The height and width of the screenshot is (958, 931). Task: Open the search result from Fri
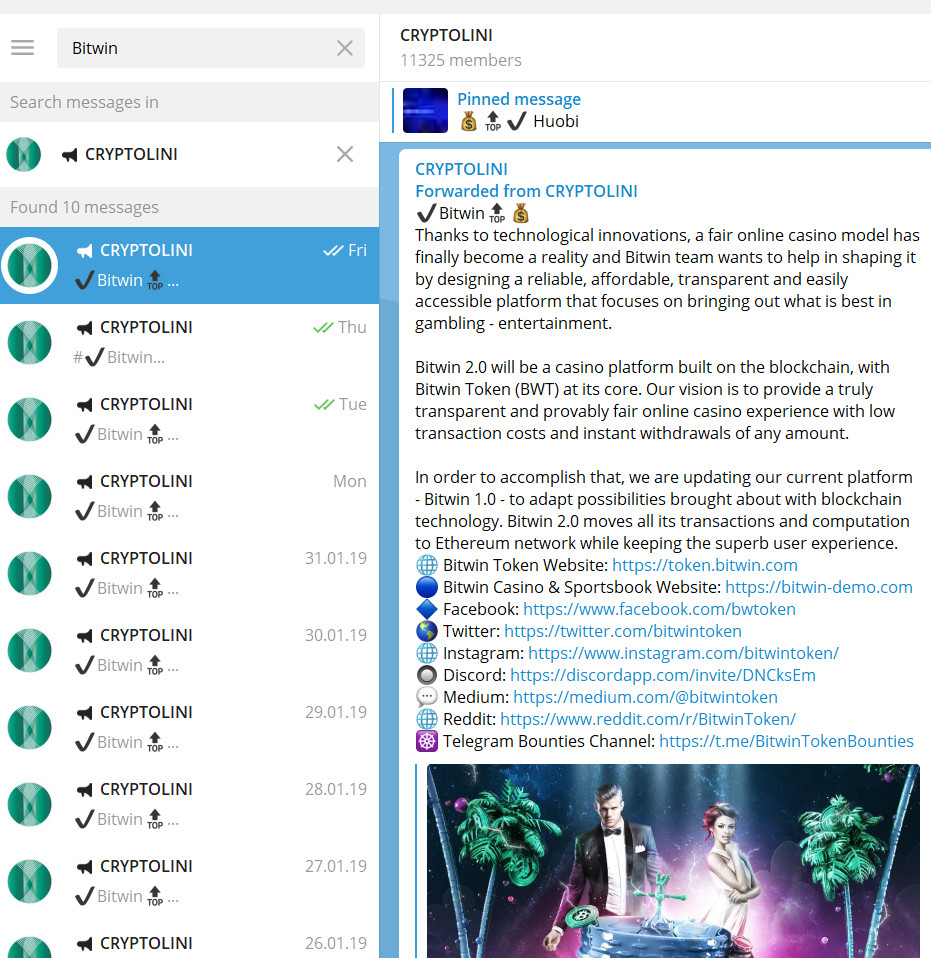[189, 265]
